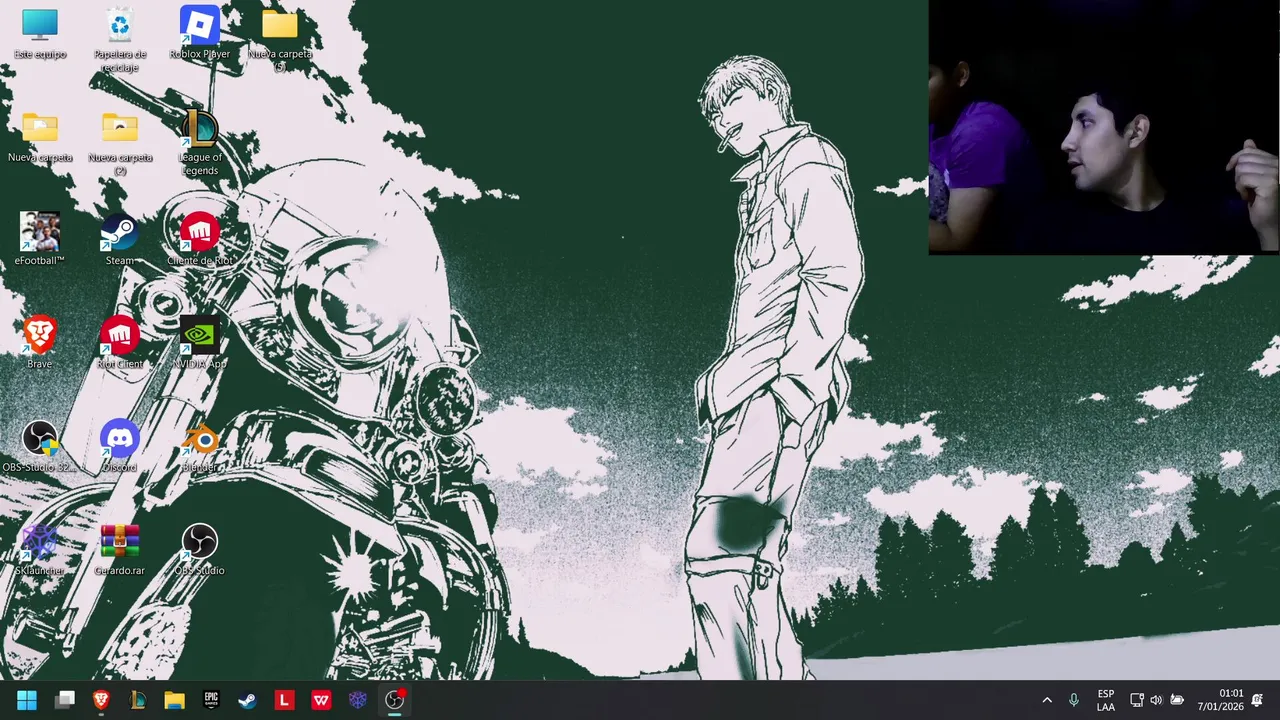Select the SKlauncher desktop shortcut
The image size is (1280, 720).
40,550
